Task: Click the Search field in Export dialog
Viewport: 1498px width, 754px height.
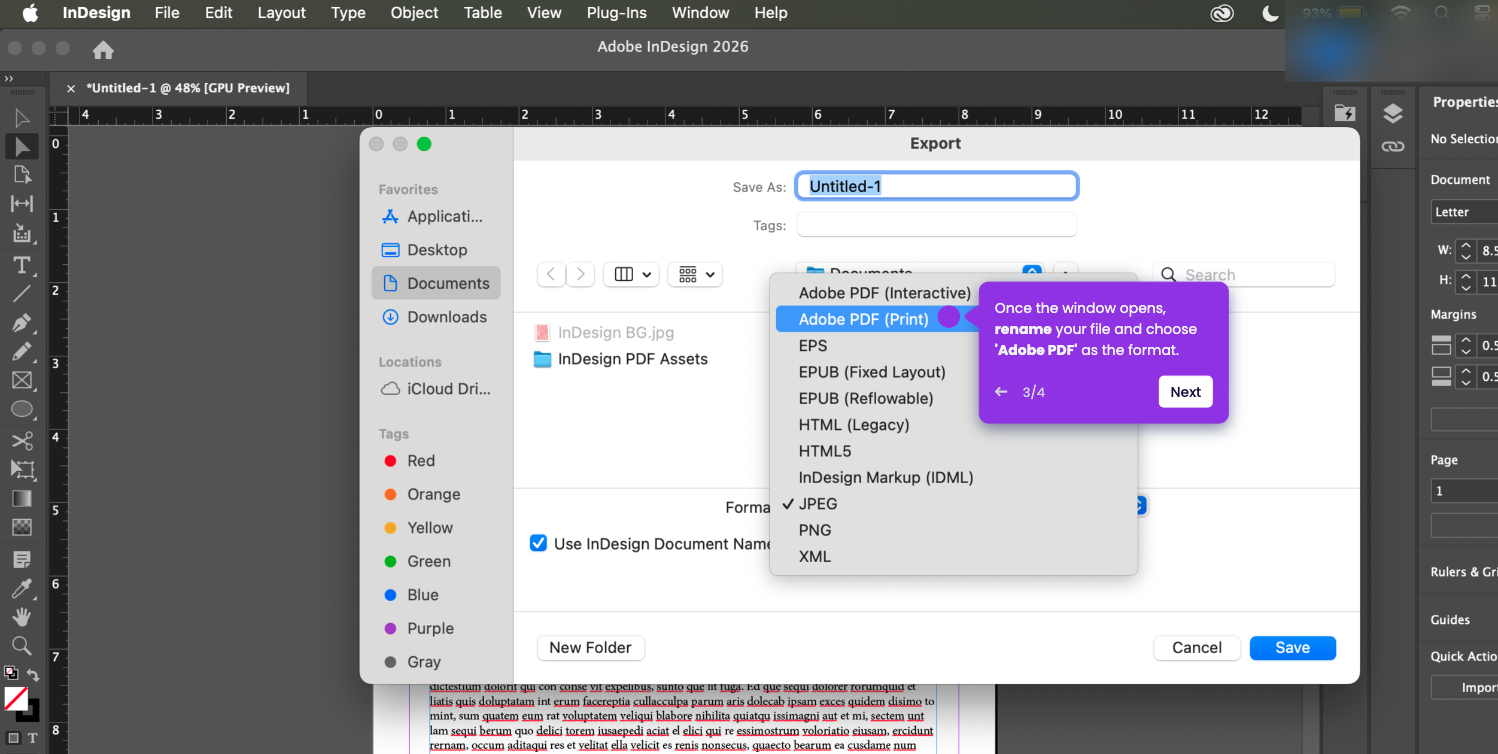Action: click(x=1244, y=274)
